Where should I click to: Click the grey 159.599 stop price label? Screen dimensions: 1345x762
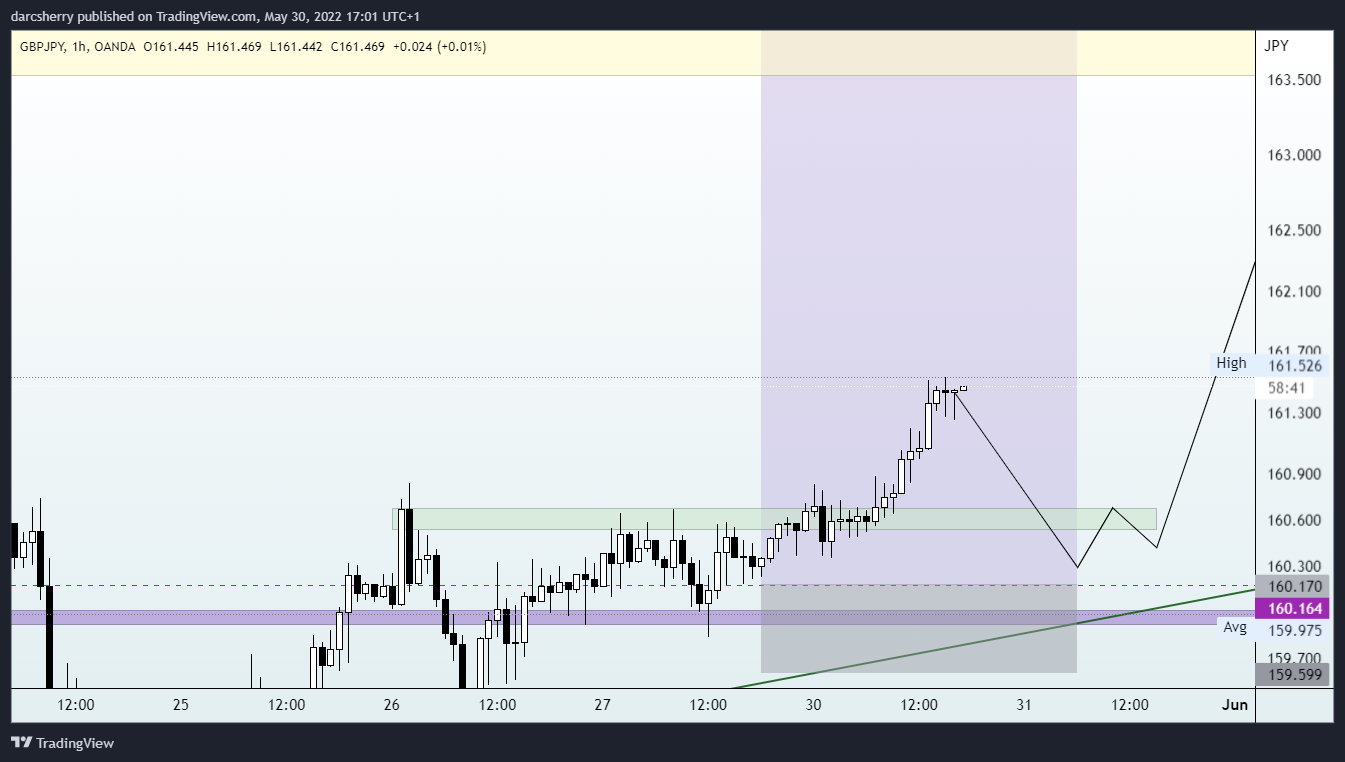pyautogui.click(x=1294, y=675)
